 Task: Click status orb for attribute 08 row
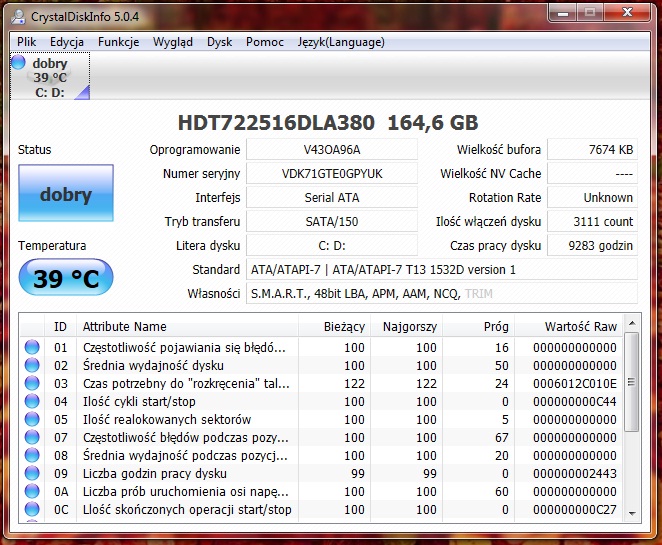tap(32, 455)
